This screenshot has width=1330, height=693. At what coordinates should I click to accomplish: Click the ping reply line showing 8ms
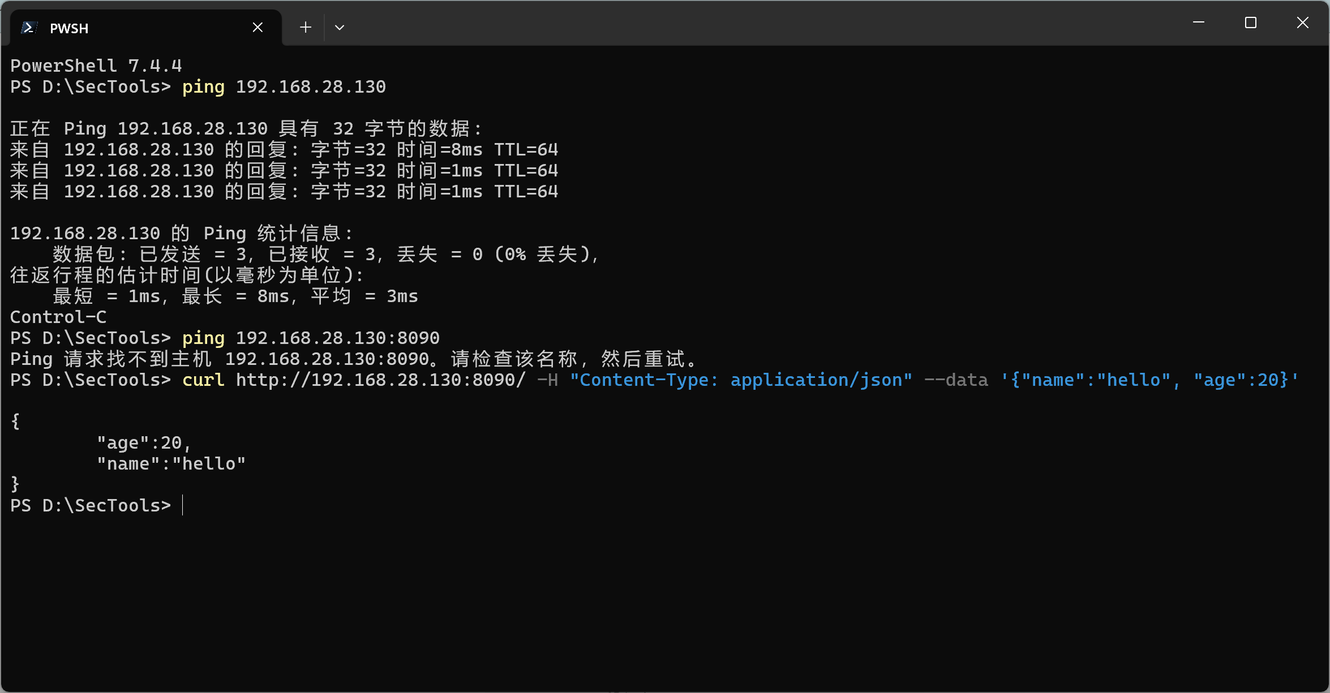(x=284, y=150)
